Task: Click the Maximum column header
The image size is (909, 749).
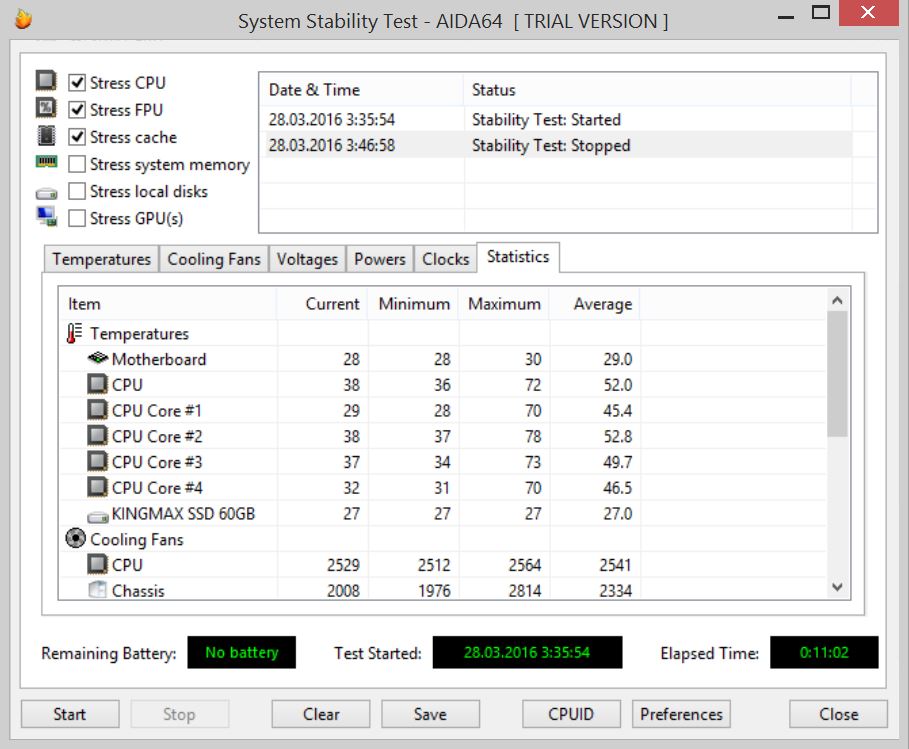Action: (x=504, y=304)
